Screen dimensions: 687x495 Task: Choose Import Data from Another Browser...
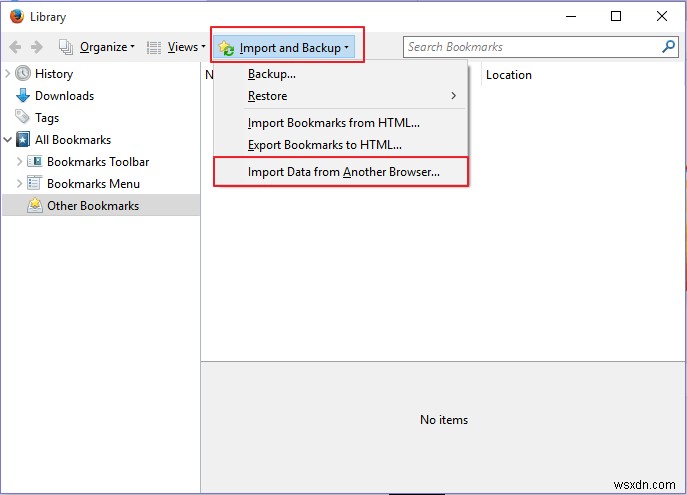coord(341,172)
